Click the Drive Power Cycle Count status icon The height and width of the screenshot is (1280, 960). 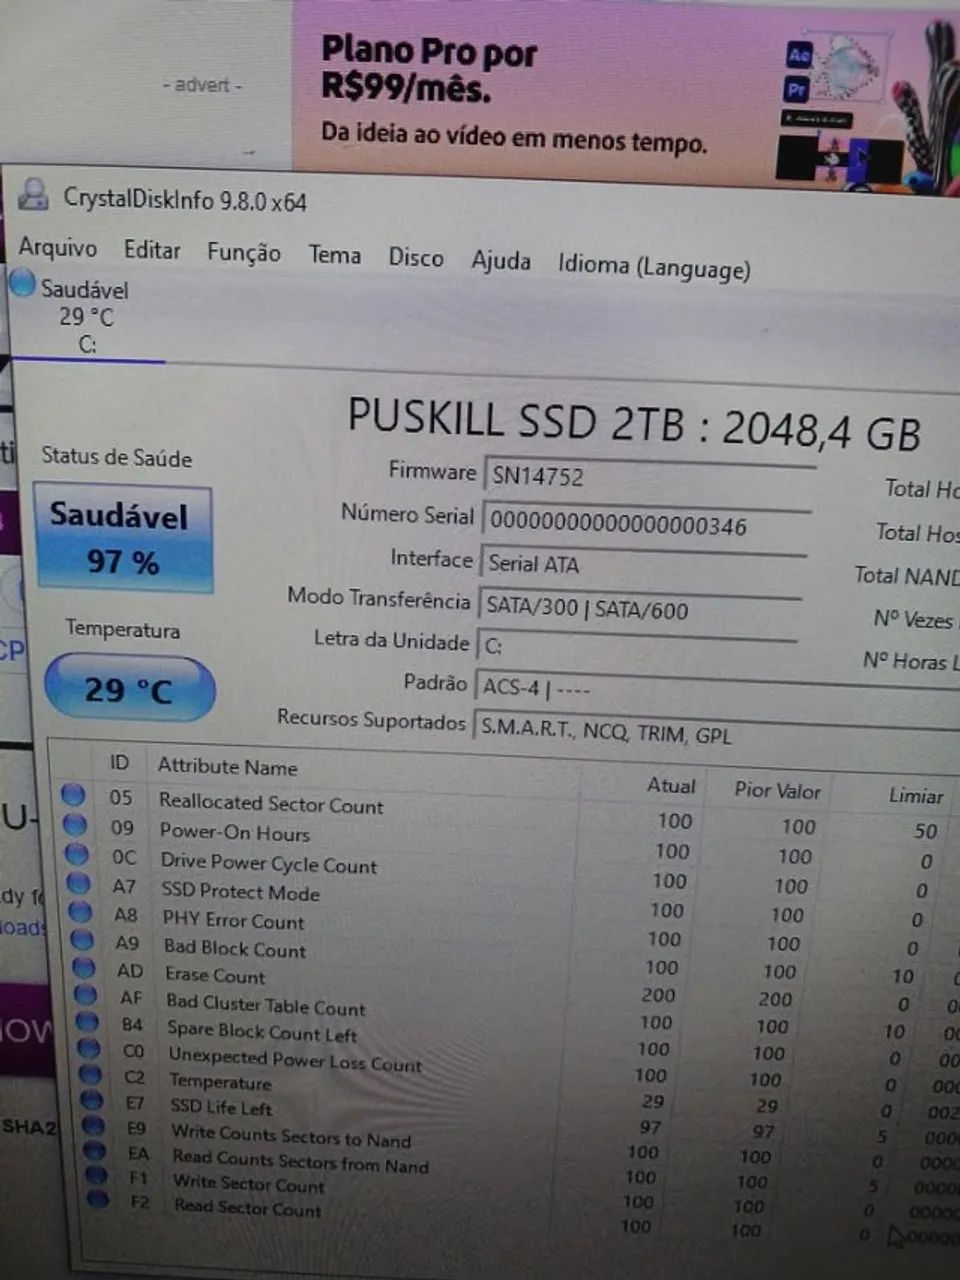pyautogui.click(x=77, y=854)
